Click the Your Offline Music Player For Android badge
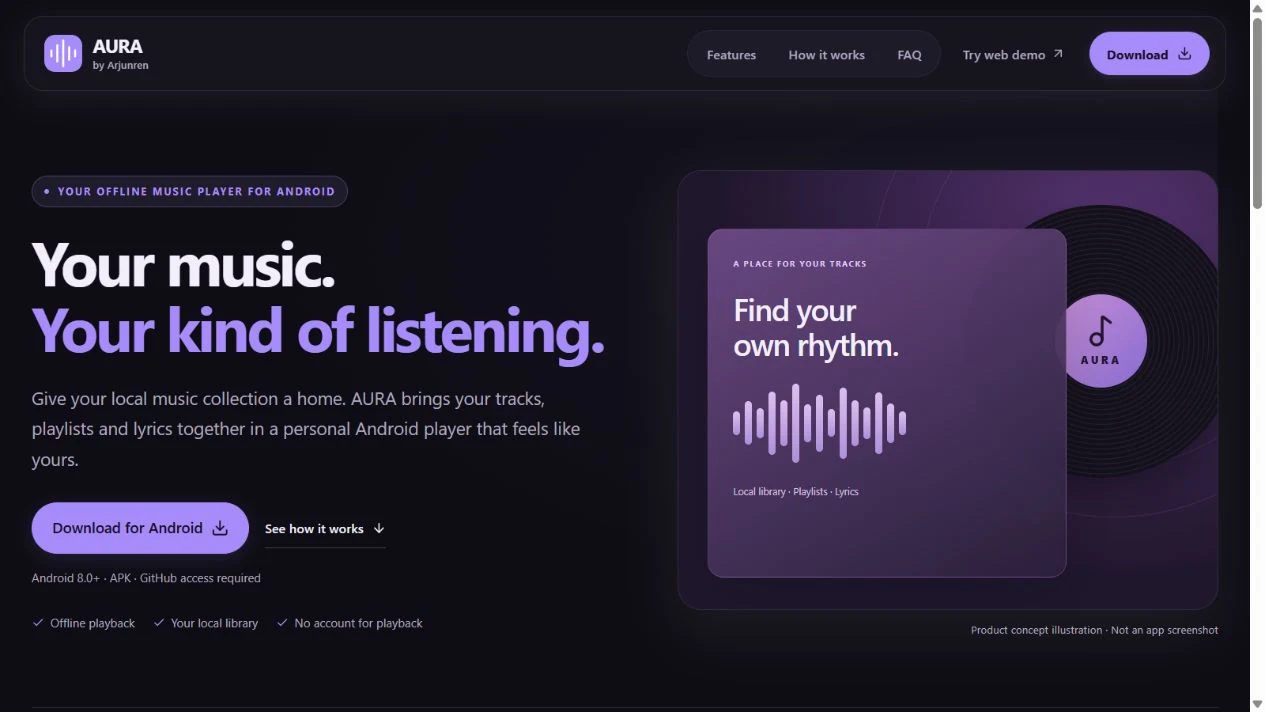This screenshot has height=712, width=1265. tap(189, 191)
